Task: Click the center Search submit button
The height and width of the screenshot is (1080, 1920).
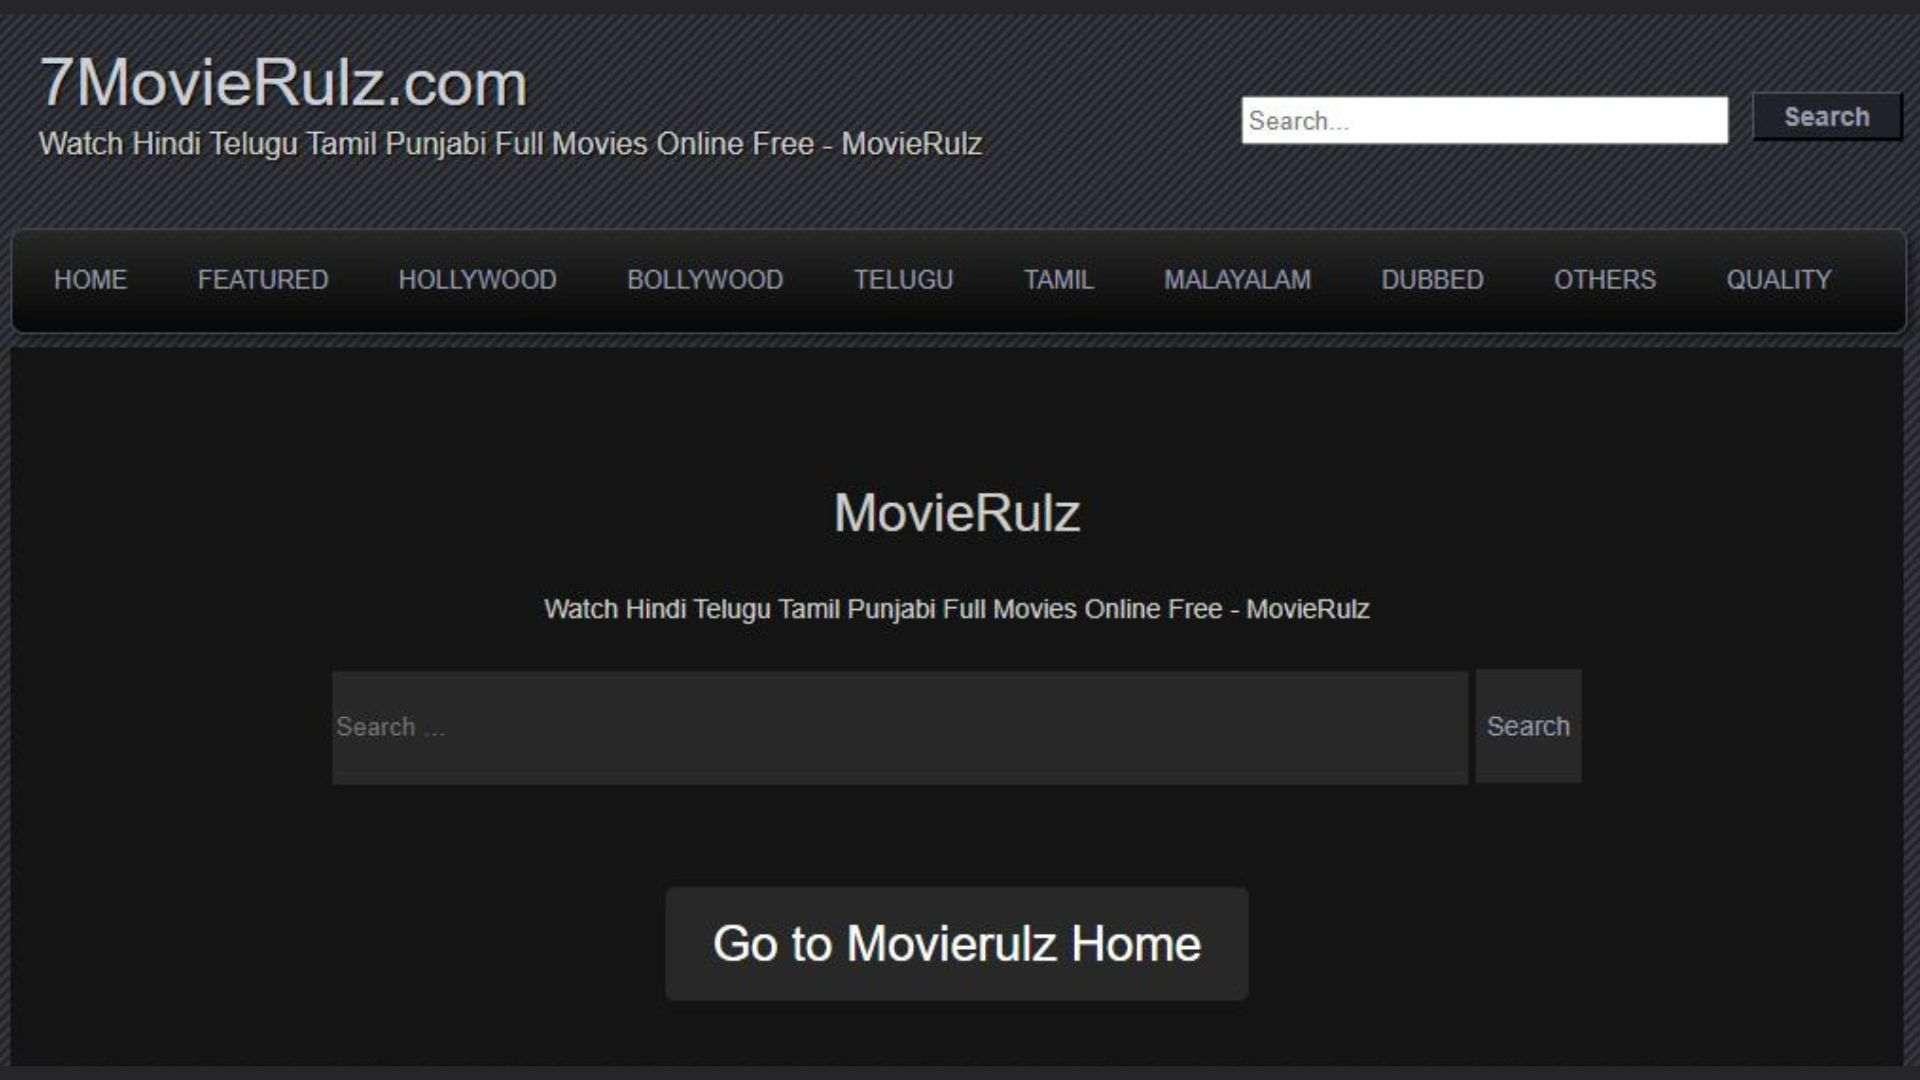Action: tap(1528, 727)
